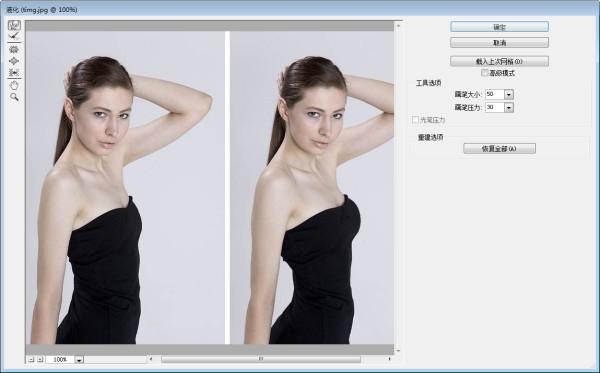Click the brush size field showing 50
The width and height of the screenshot is (600, 373).
tap(494, 94)
